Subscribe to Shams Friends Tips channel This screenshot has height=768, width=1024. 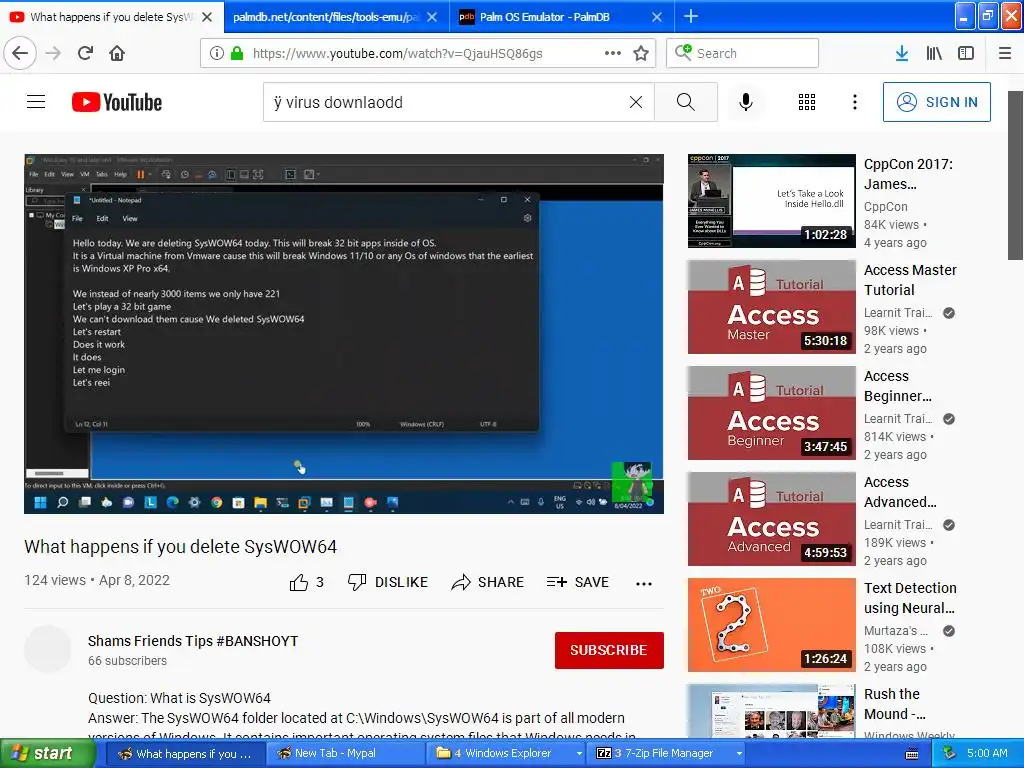tap(609, 650)
